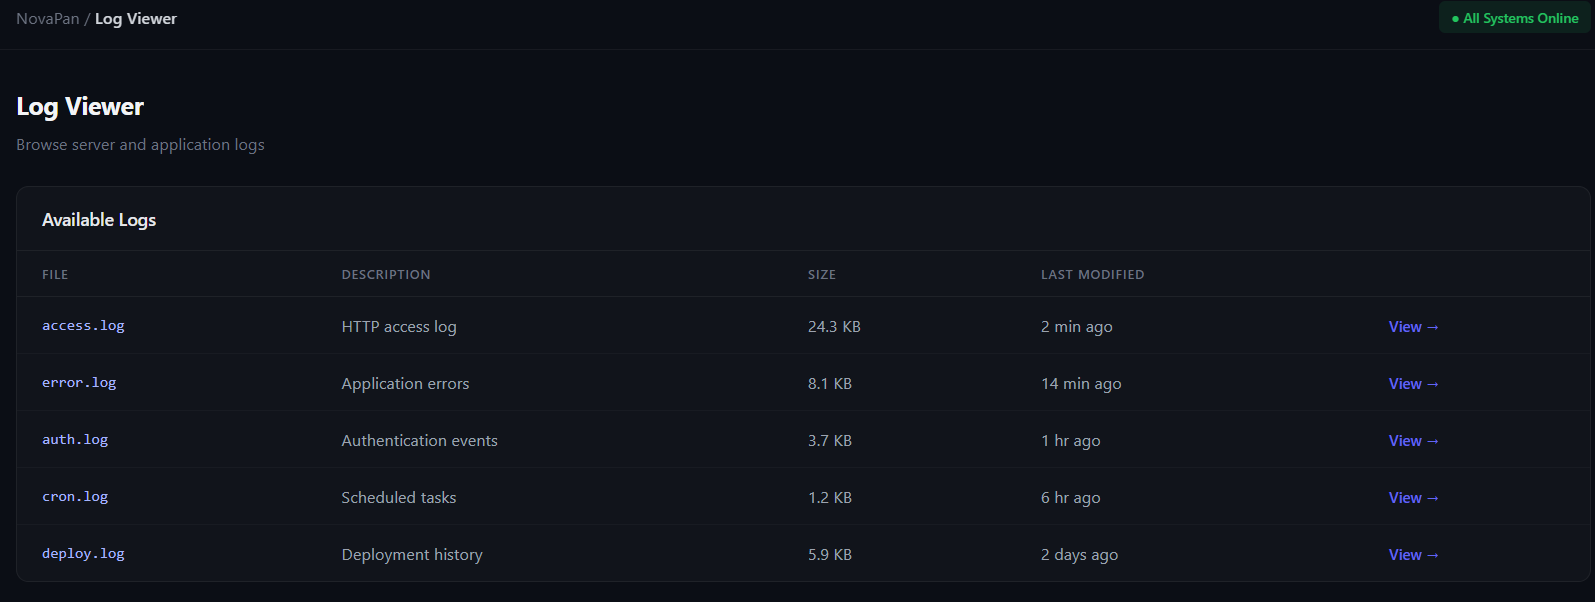Viewport: 1595px width, 602px height.
Task: Click the Authentication events description
Action: point(419,441)
